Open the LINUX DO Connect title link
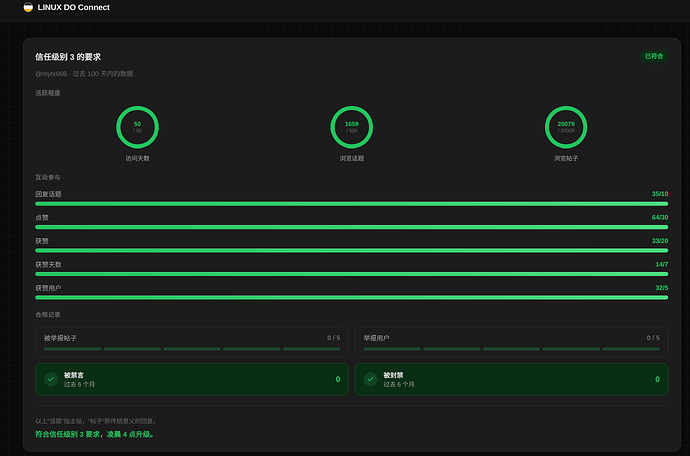The height and width of the screenshot is (456, 690). point(73,7)
